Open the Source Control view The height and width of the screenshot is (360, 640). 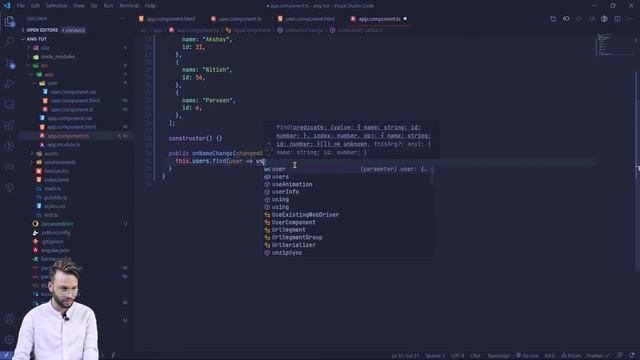[9, 64]
